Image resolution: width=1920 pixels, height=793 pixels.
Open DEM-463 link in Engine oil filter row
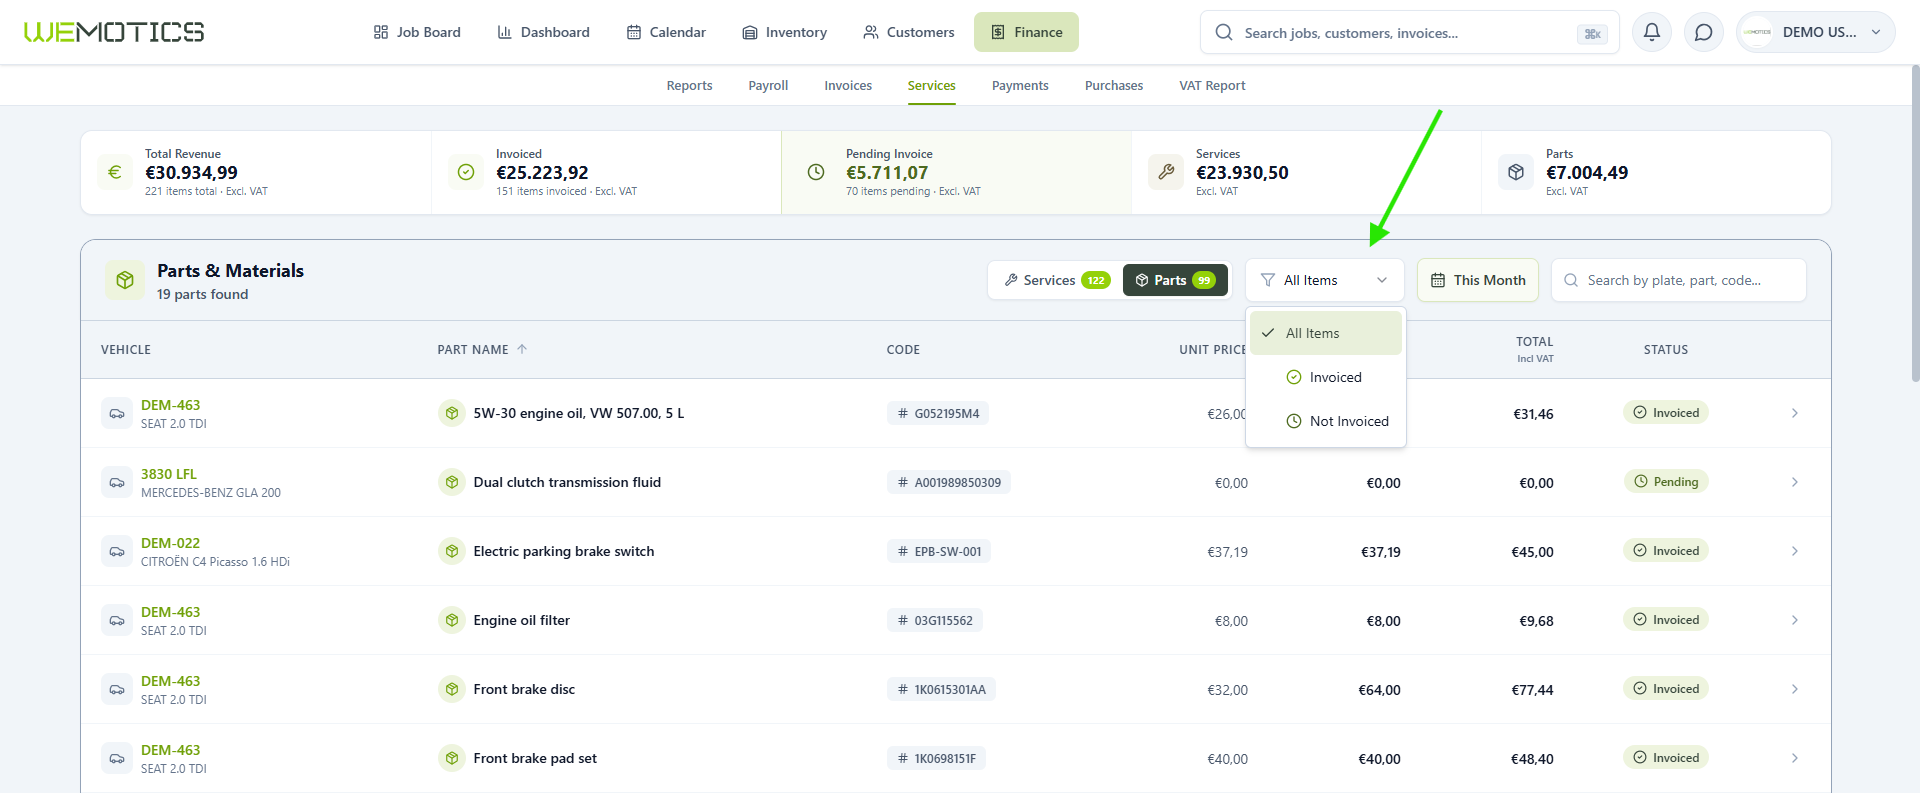pyautogui.click(x=170, y=612)
